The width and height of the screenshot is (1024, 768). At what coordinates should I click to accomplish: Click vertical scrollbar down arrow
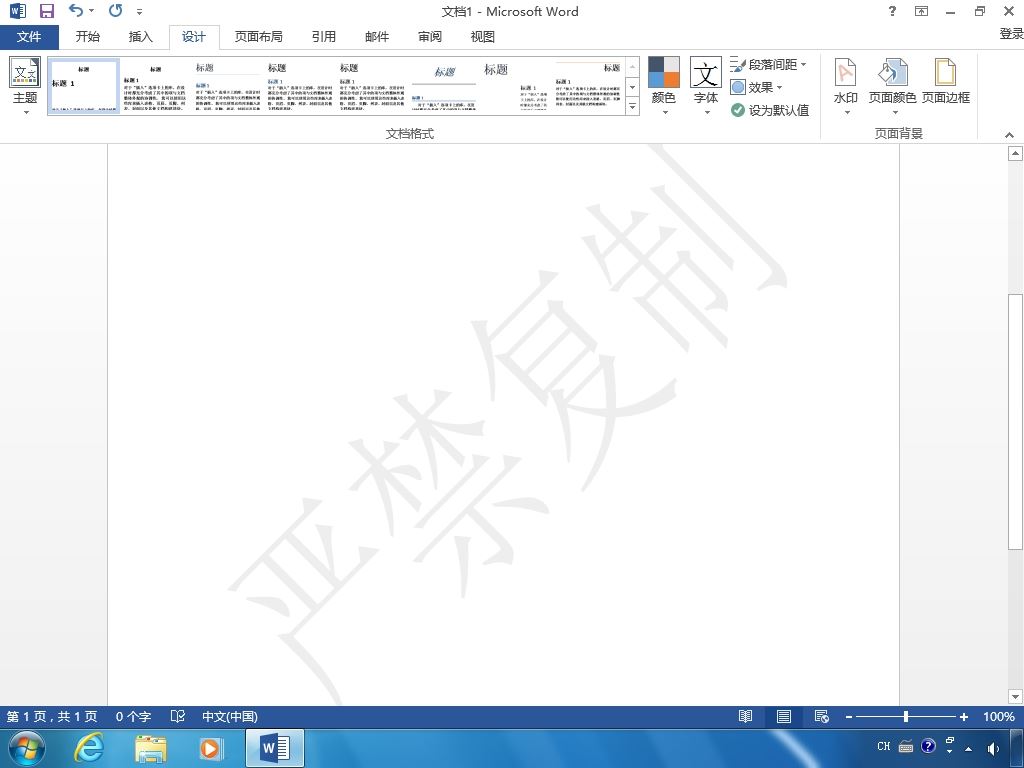[x=1015, y=697]
